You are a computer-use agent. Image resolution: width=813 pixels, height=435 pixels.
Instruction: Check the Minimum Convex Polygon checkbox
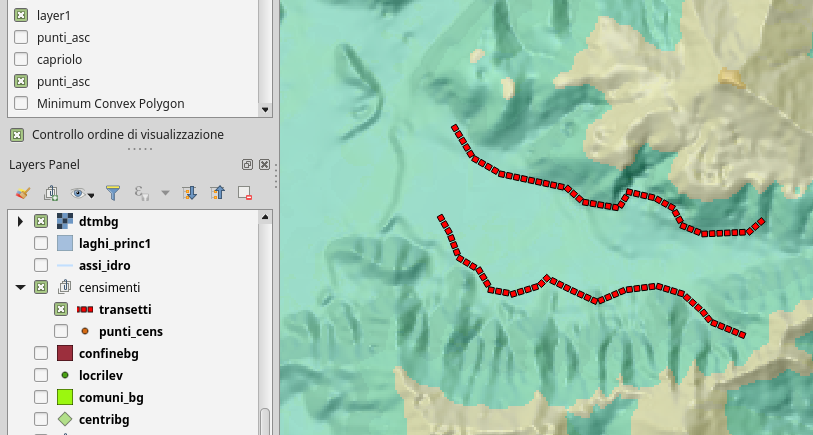point(21,103)
